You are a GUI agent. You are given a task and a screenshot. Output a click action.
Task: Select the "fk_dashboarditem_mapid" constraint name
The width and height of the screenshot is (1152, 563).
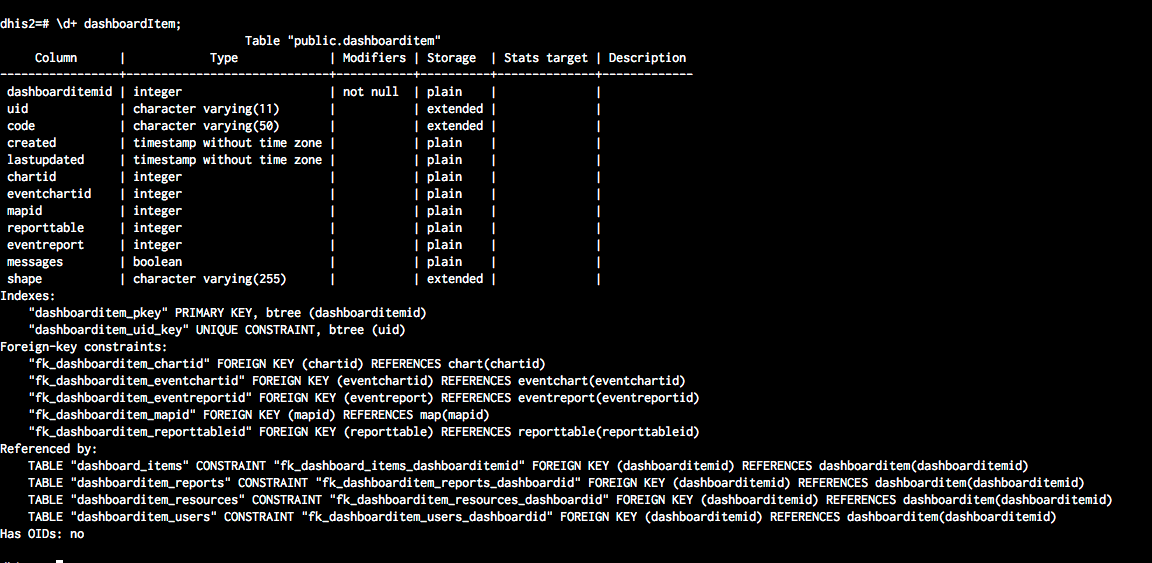click(115, 415)
